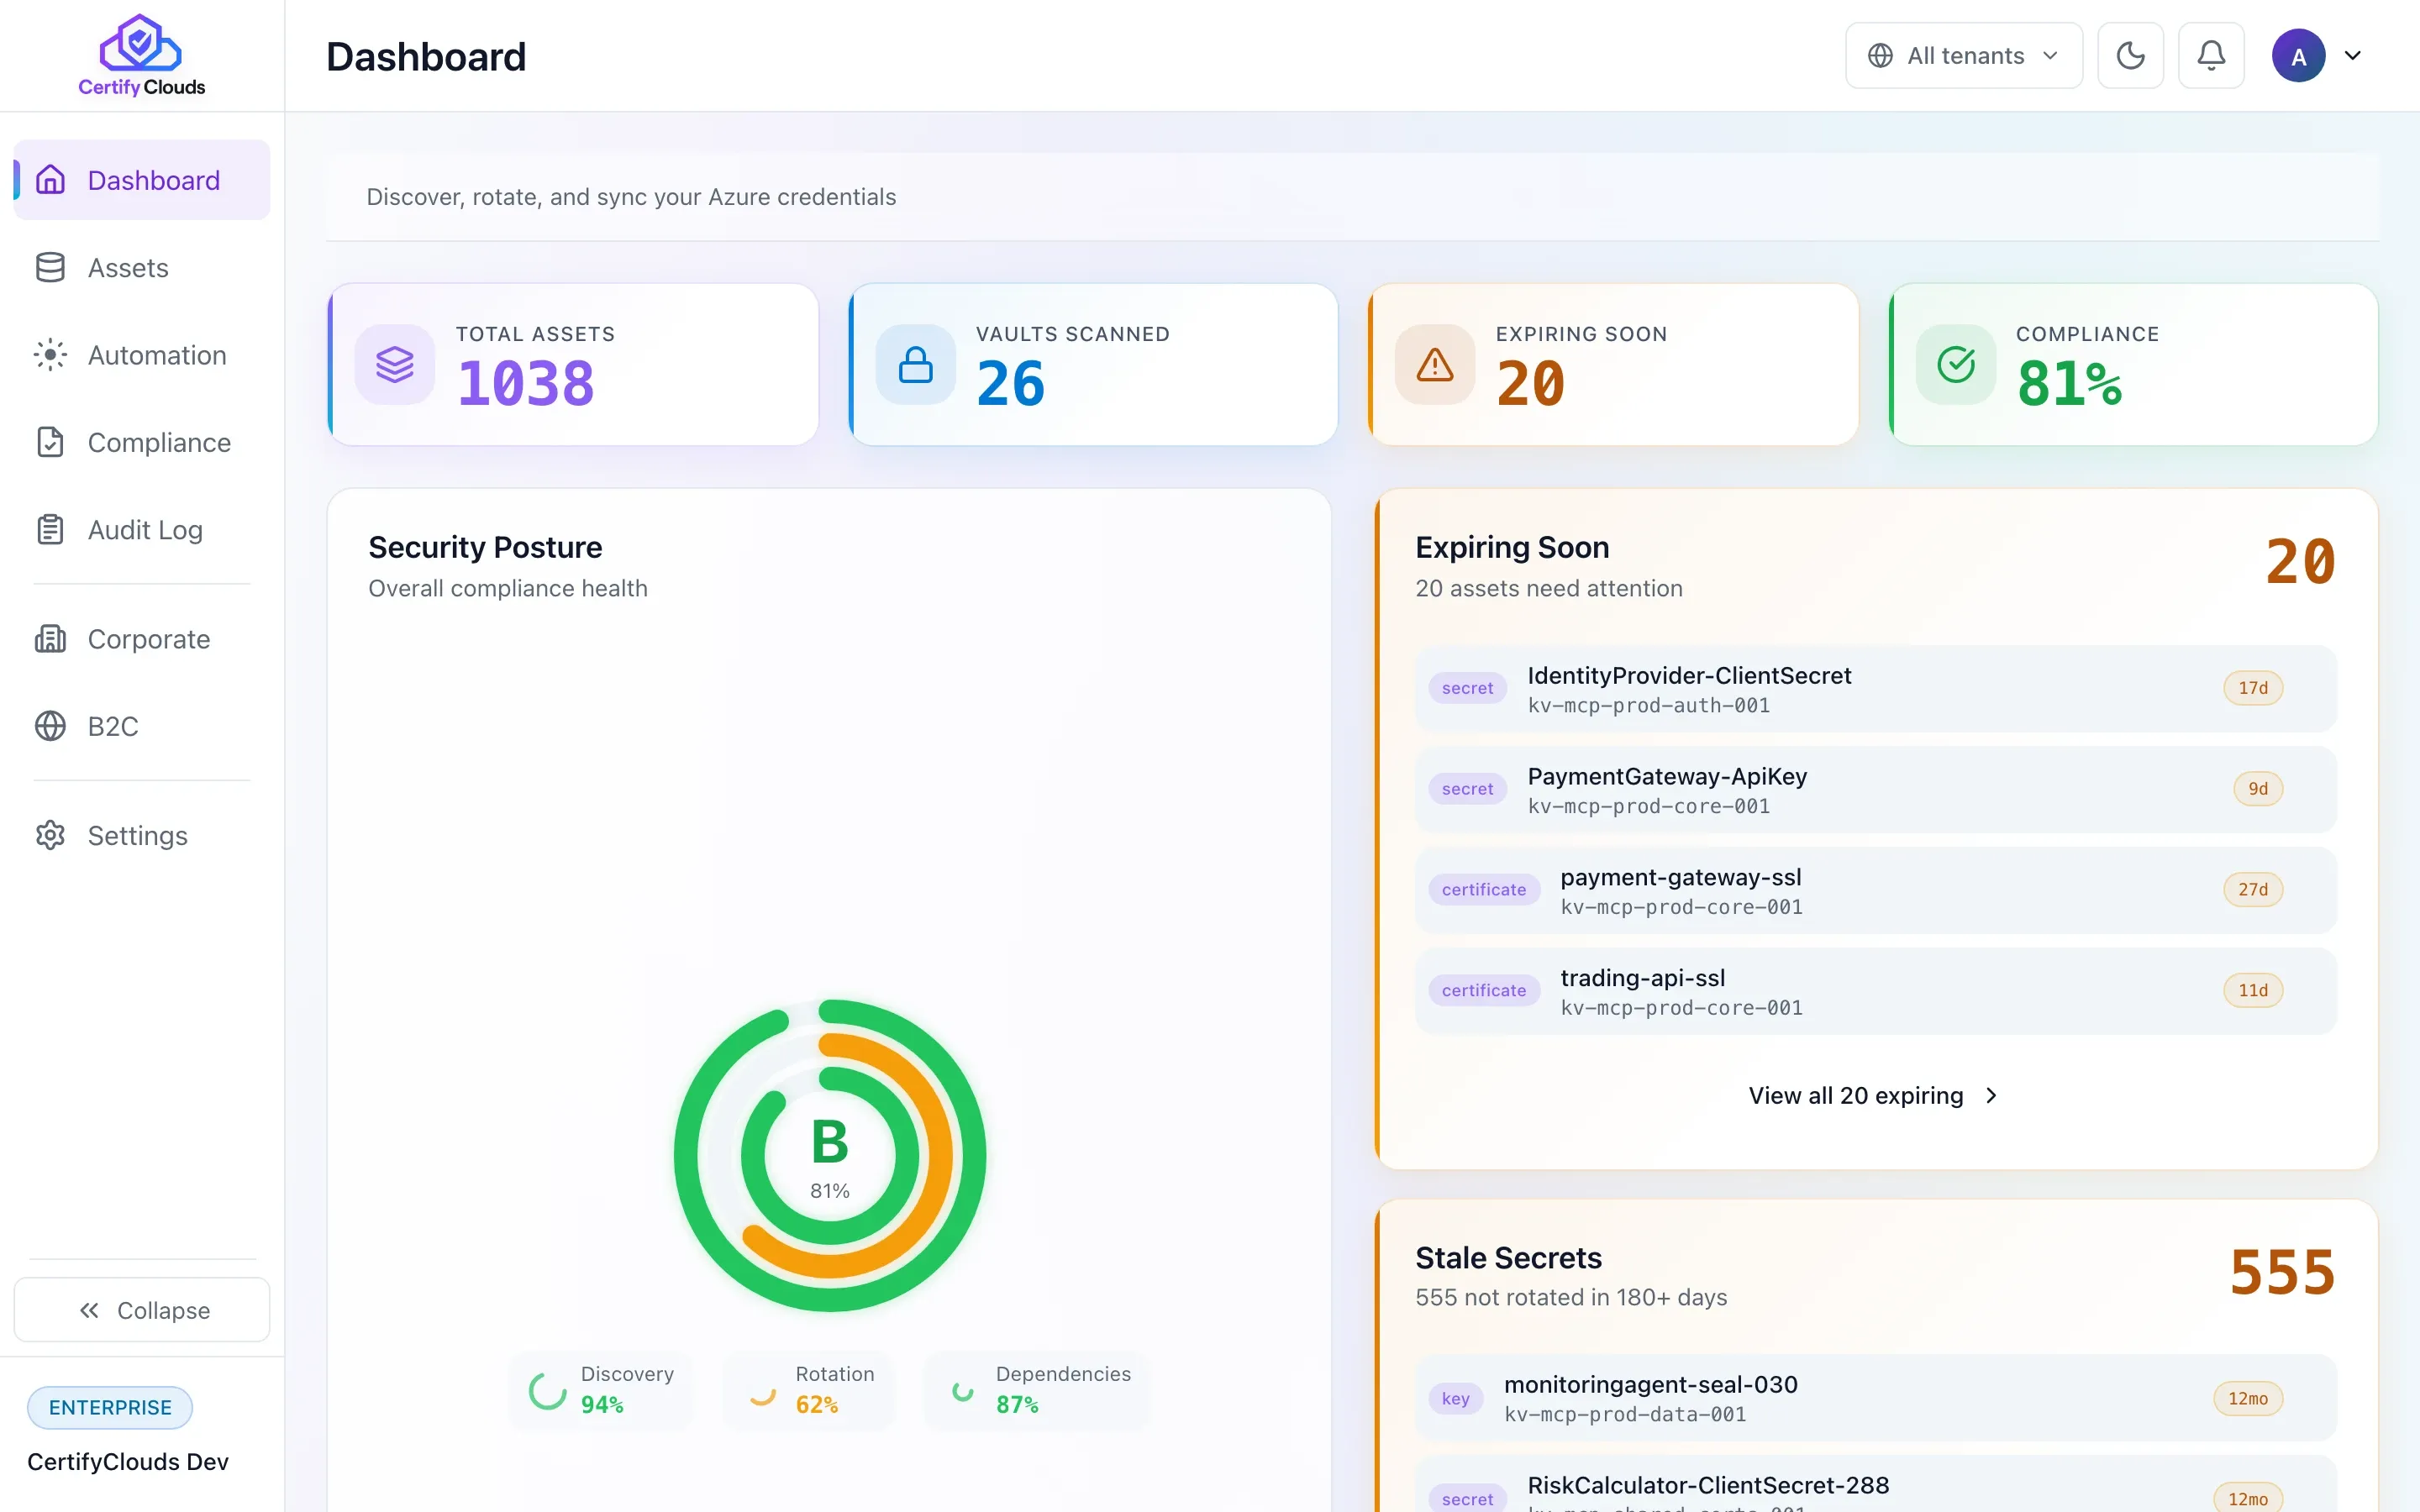Image resolution: width=2420 pixels, height=1512 pixels.
Task: Click the Total Assets layers icon
Action: click(395, 365)
